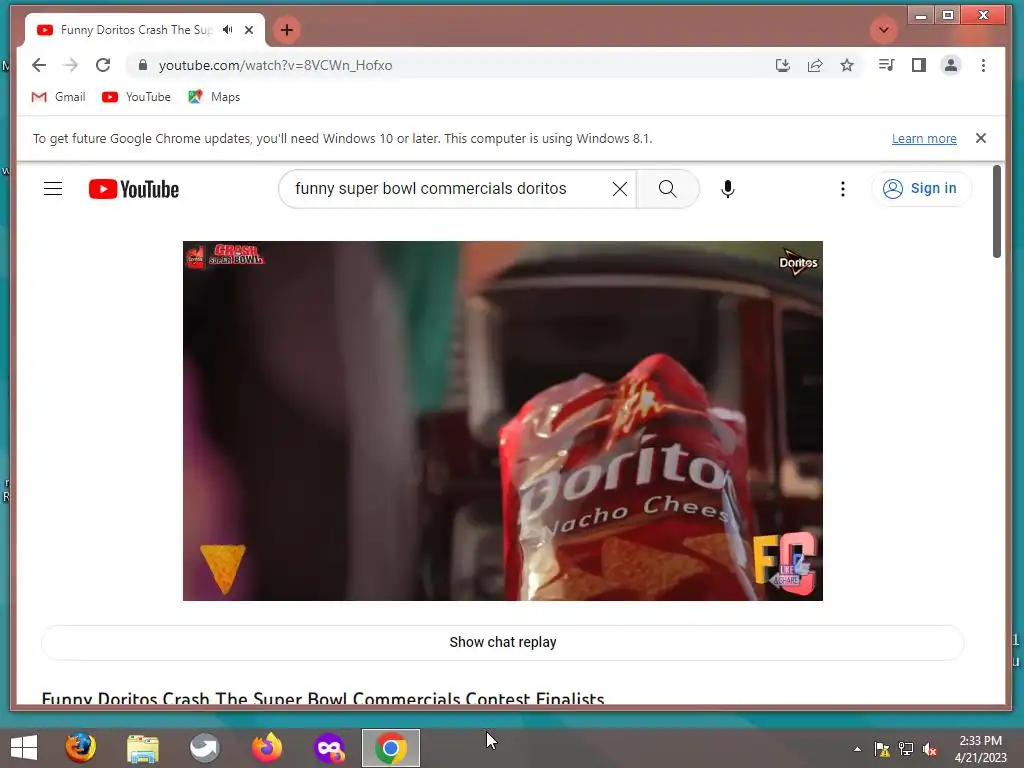This screenshot has height=768, width=1024.
Task: Go back using the browser back arrow
Action: (39, 65)
